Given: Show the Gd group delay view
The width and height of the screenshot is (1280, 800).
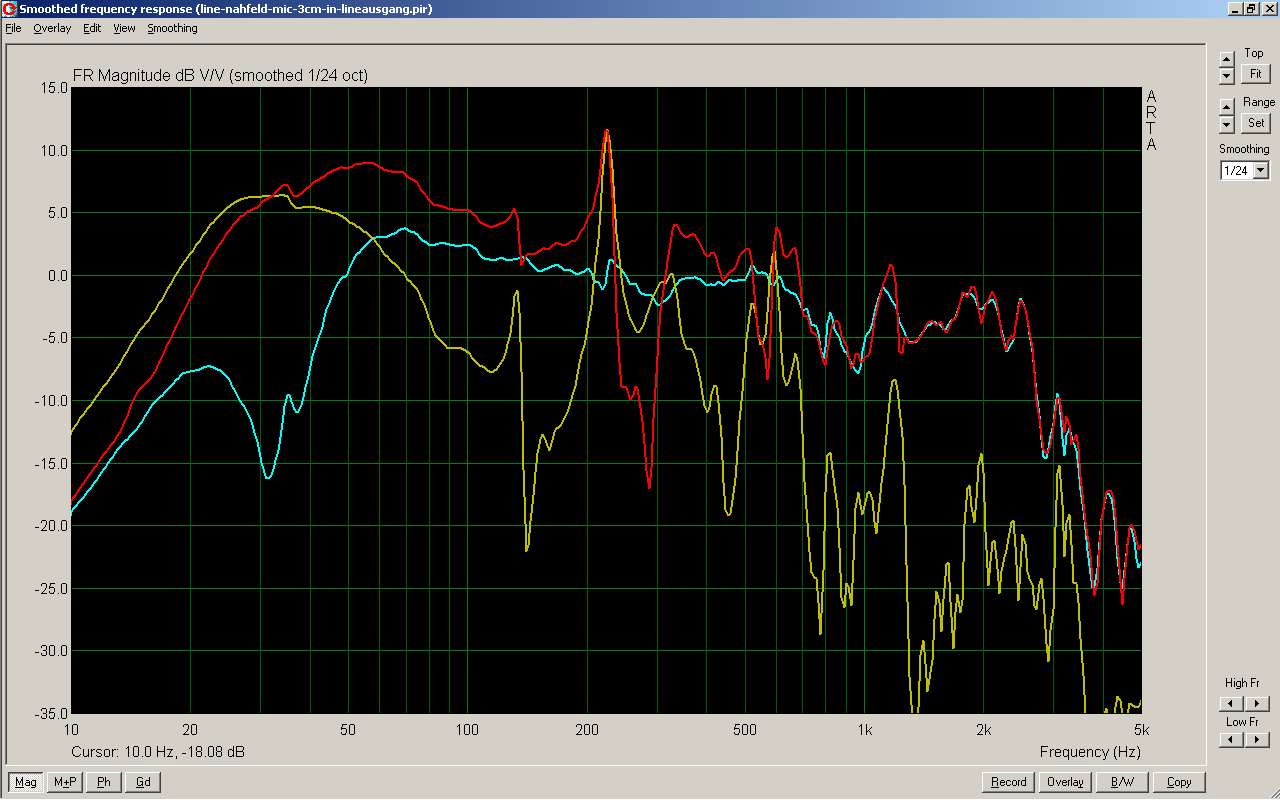Looking at the screenshot, I should click(x=143, y=782).
